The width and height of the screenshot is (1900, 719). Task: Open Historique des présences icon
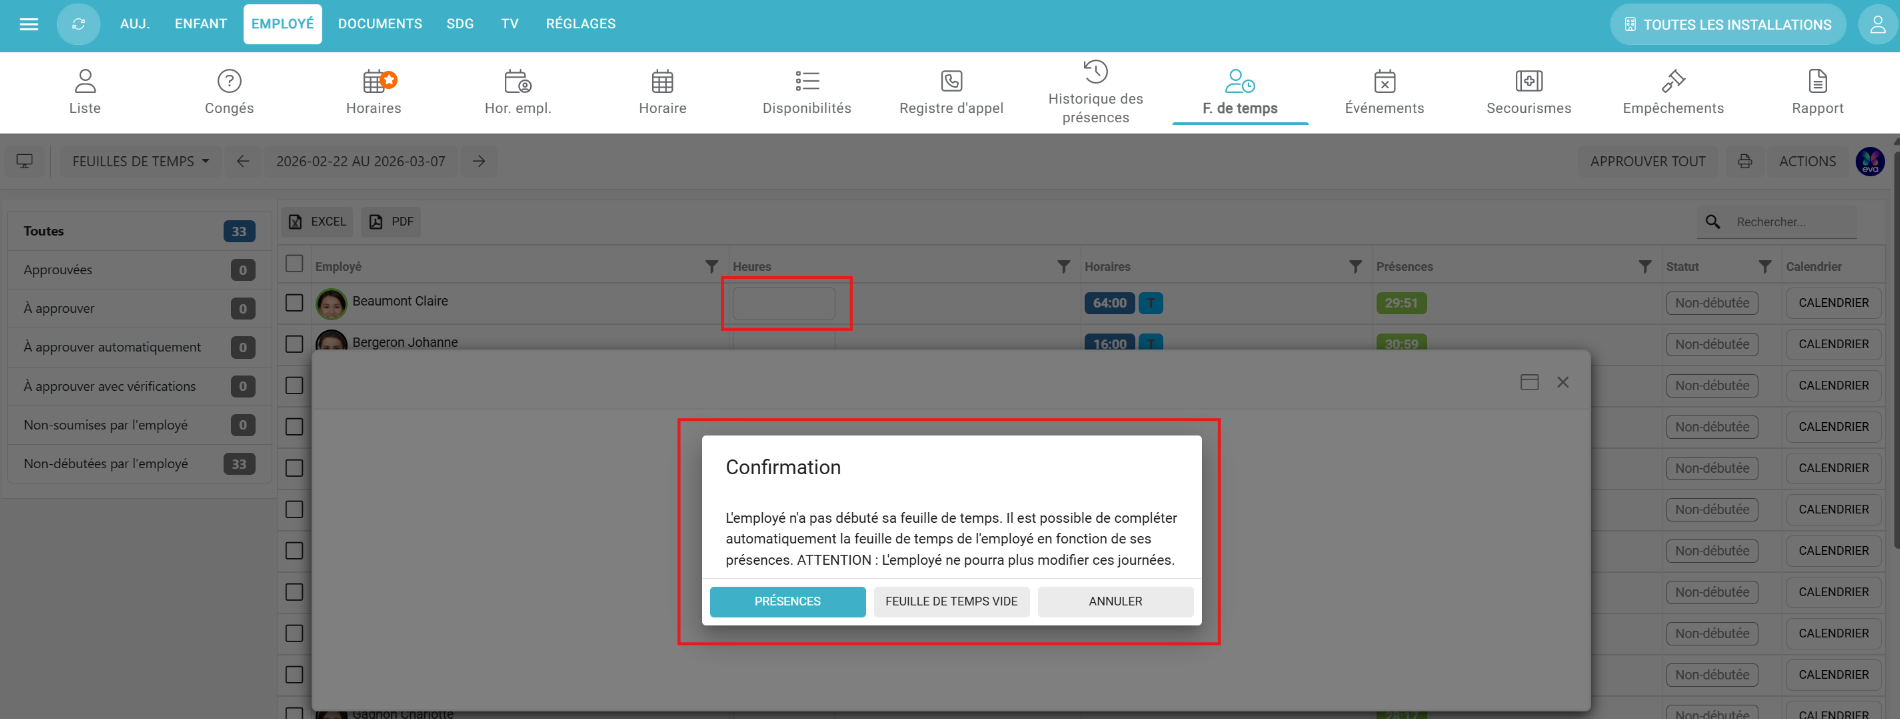pyautogui.click(x=1095, y=72)
